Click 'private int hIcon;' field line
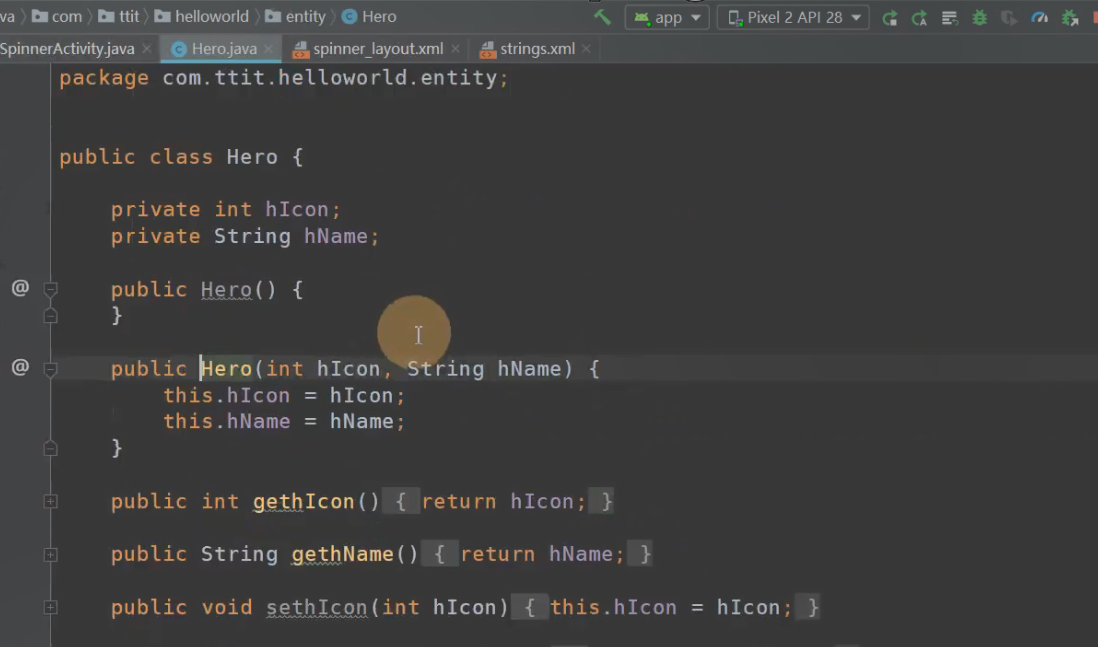This screenshot has width=1098, height=647. (x=225, y=209)
